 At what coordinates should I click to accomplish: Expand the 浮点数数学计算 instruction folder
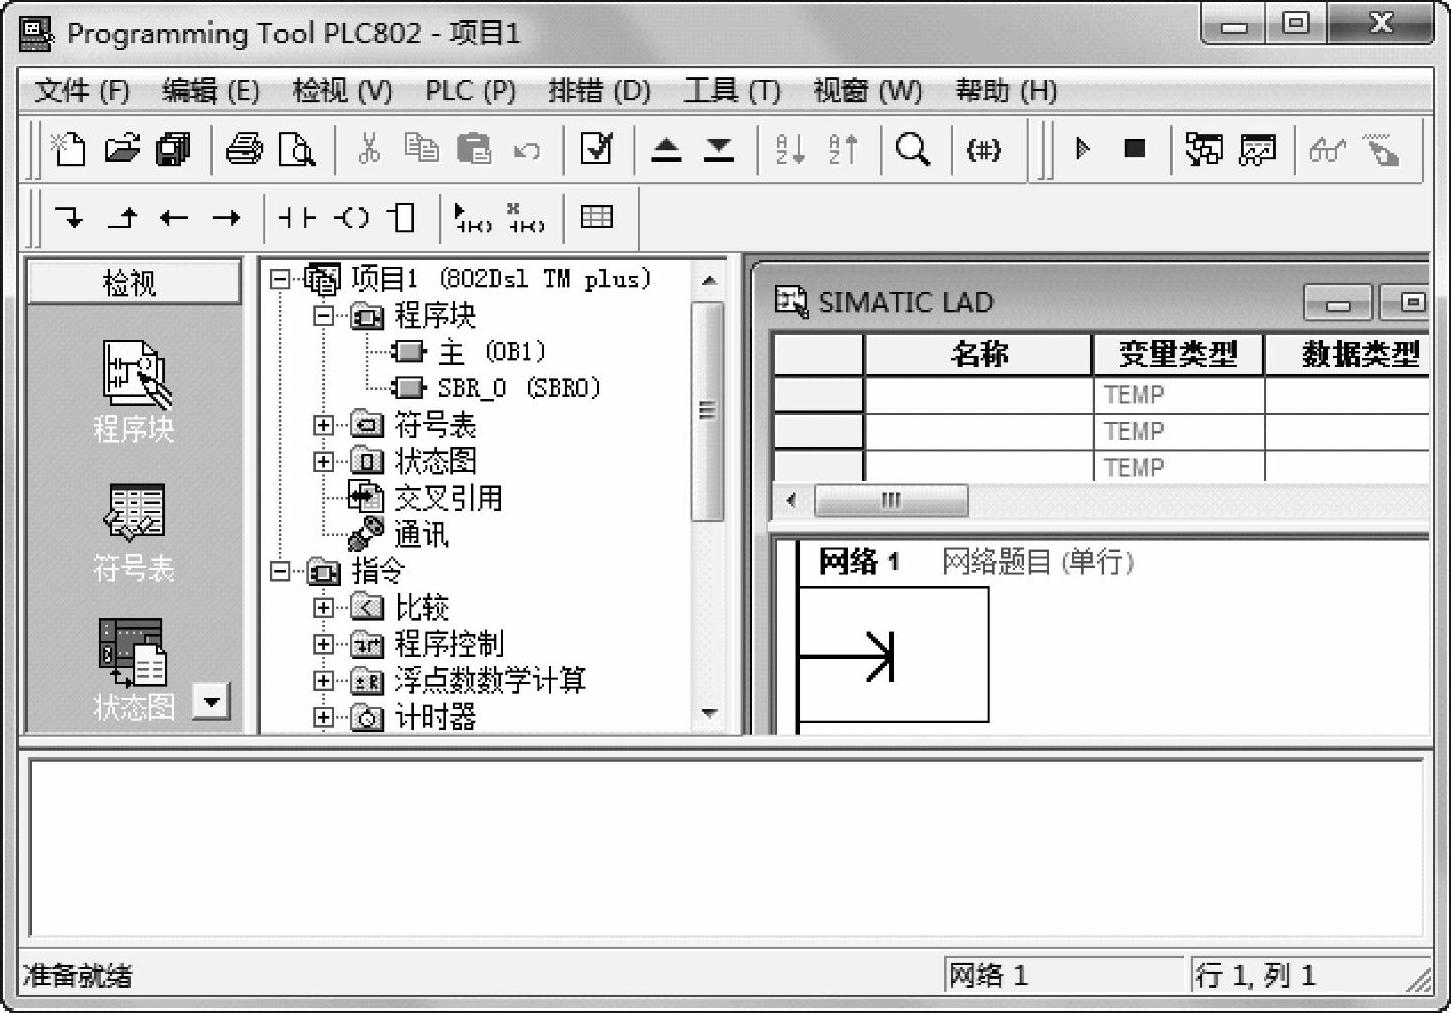click(x=323, y=680)
